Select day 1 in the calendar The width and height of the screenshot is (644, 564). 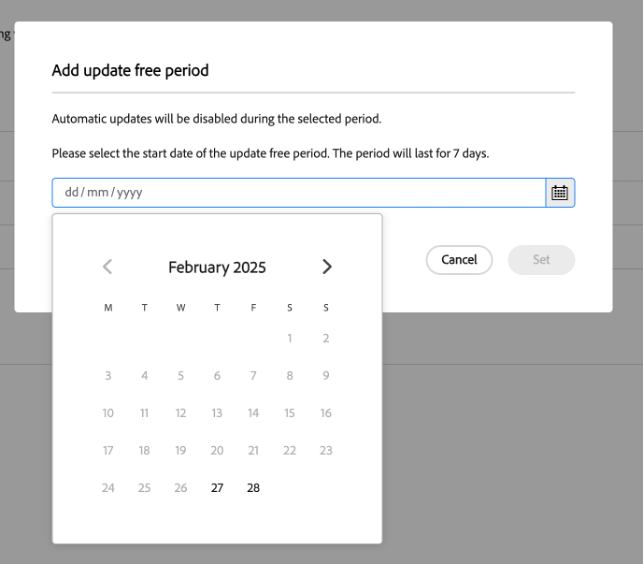tap(290, 338)
